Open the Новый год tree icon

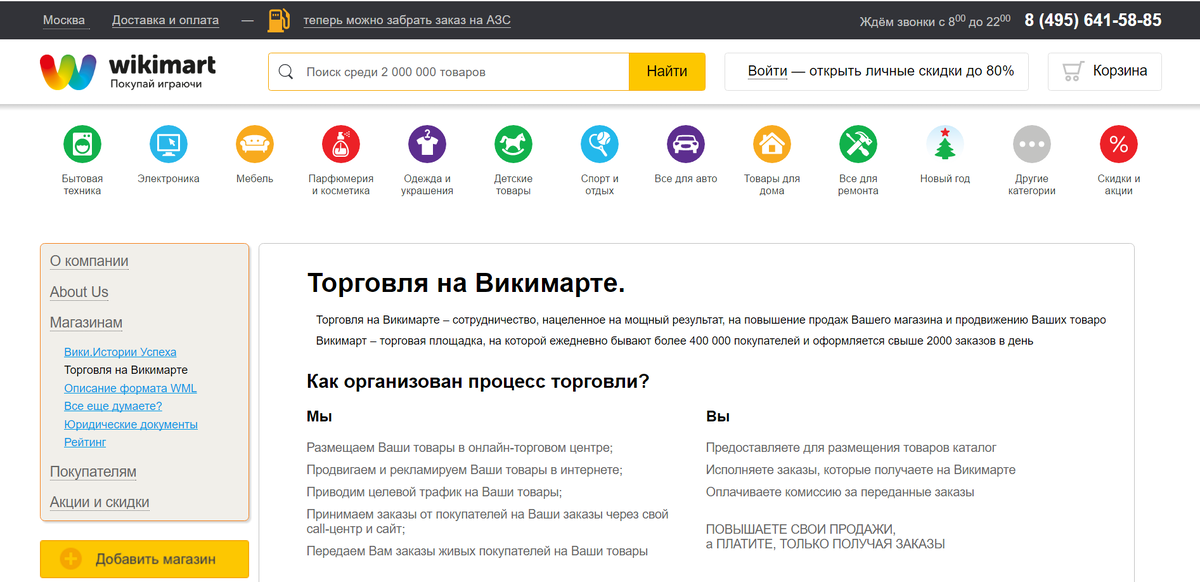tap(945, 145)
